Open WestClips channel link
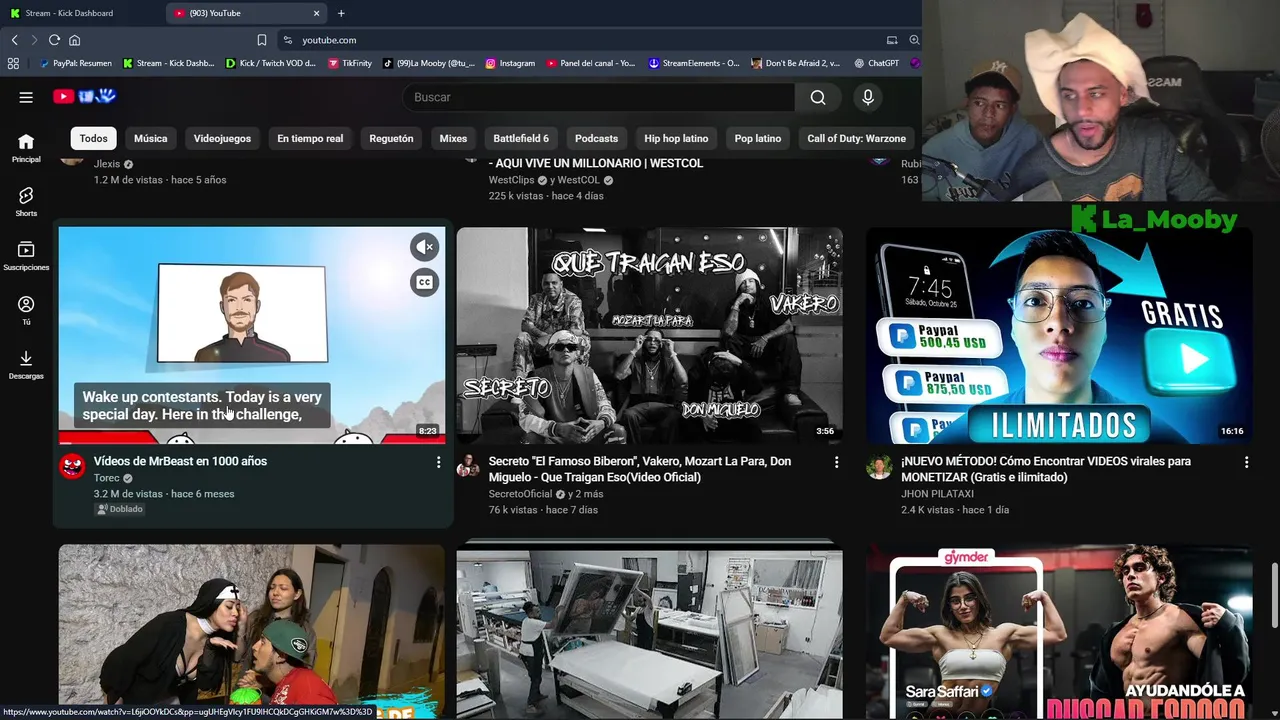The height and width of the screenshot is (720, 1280). click(512, 180)
